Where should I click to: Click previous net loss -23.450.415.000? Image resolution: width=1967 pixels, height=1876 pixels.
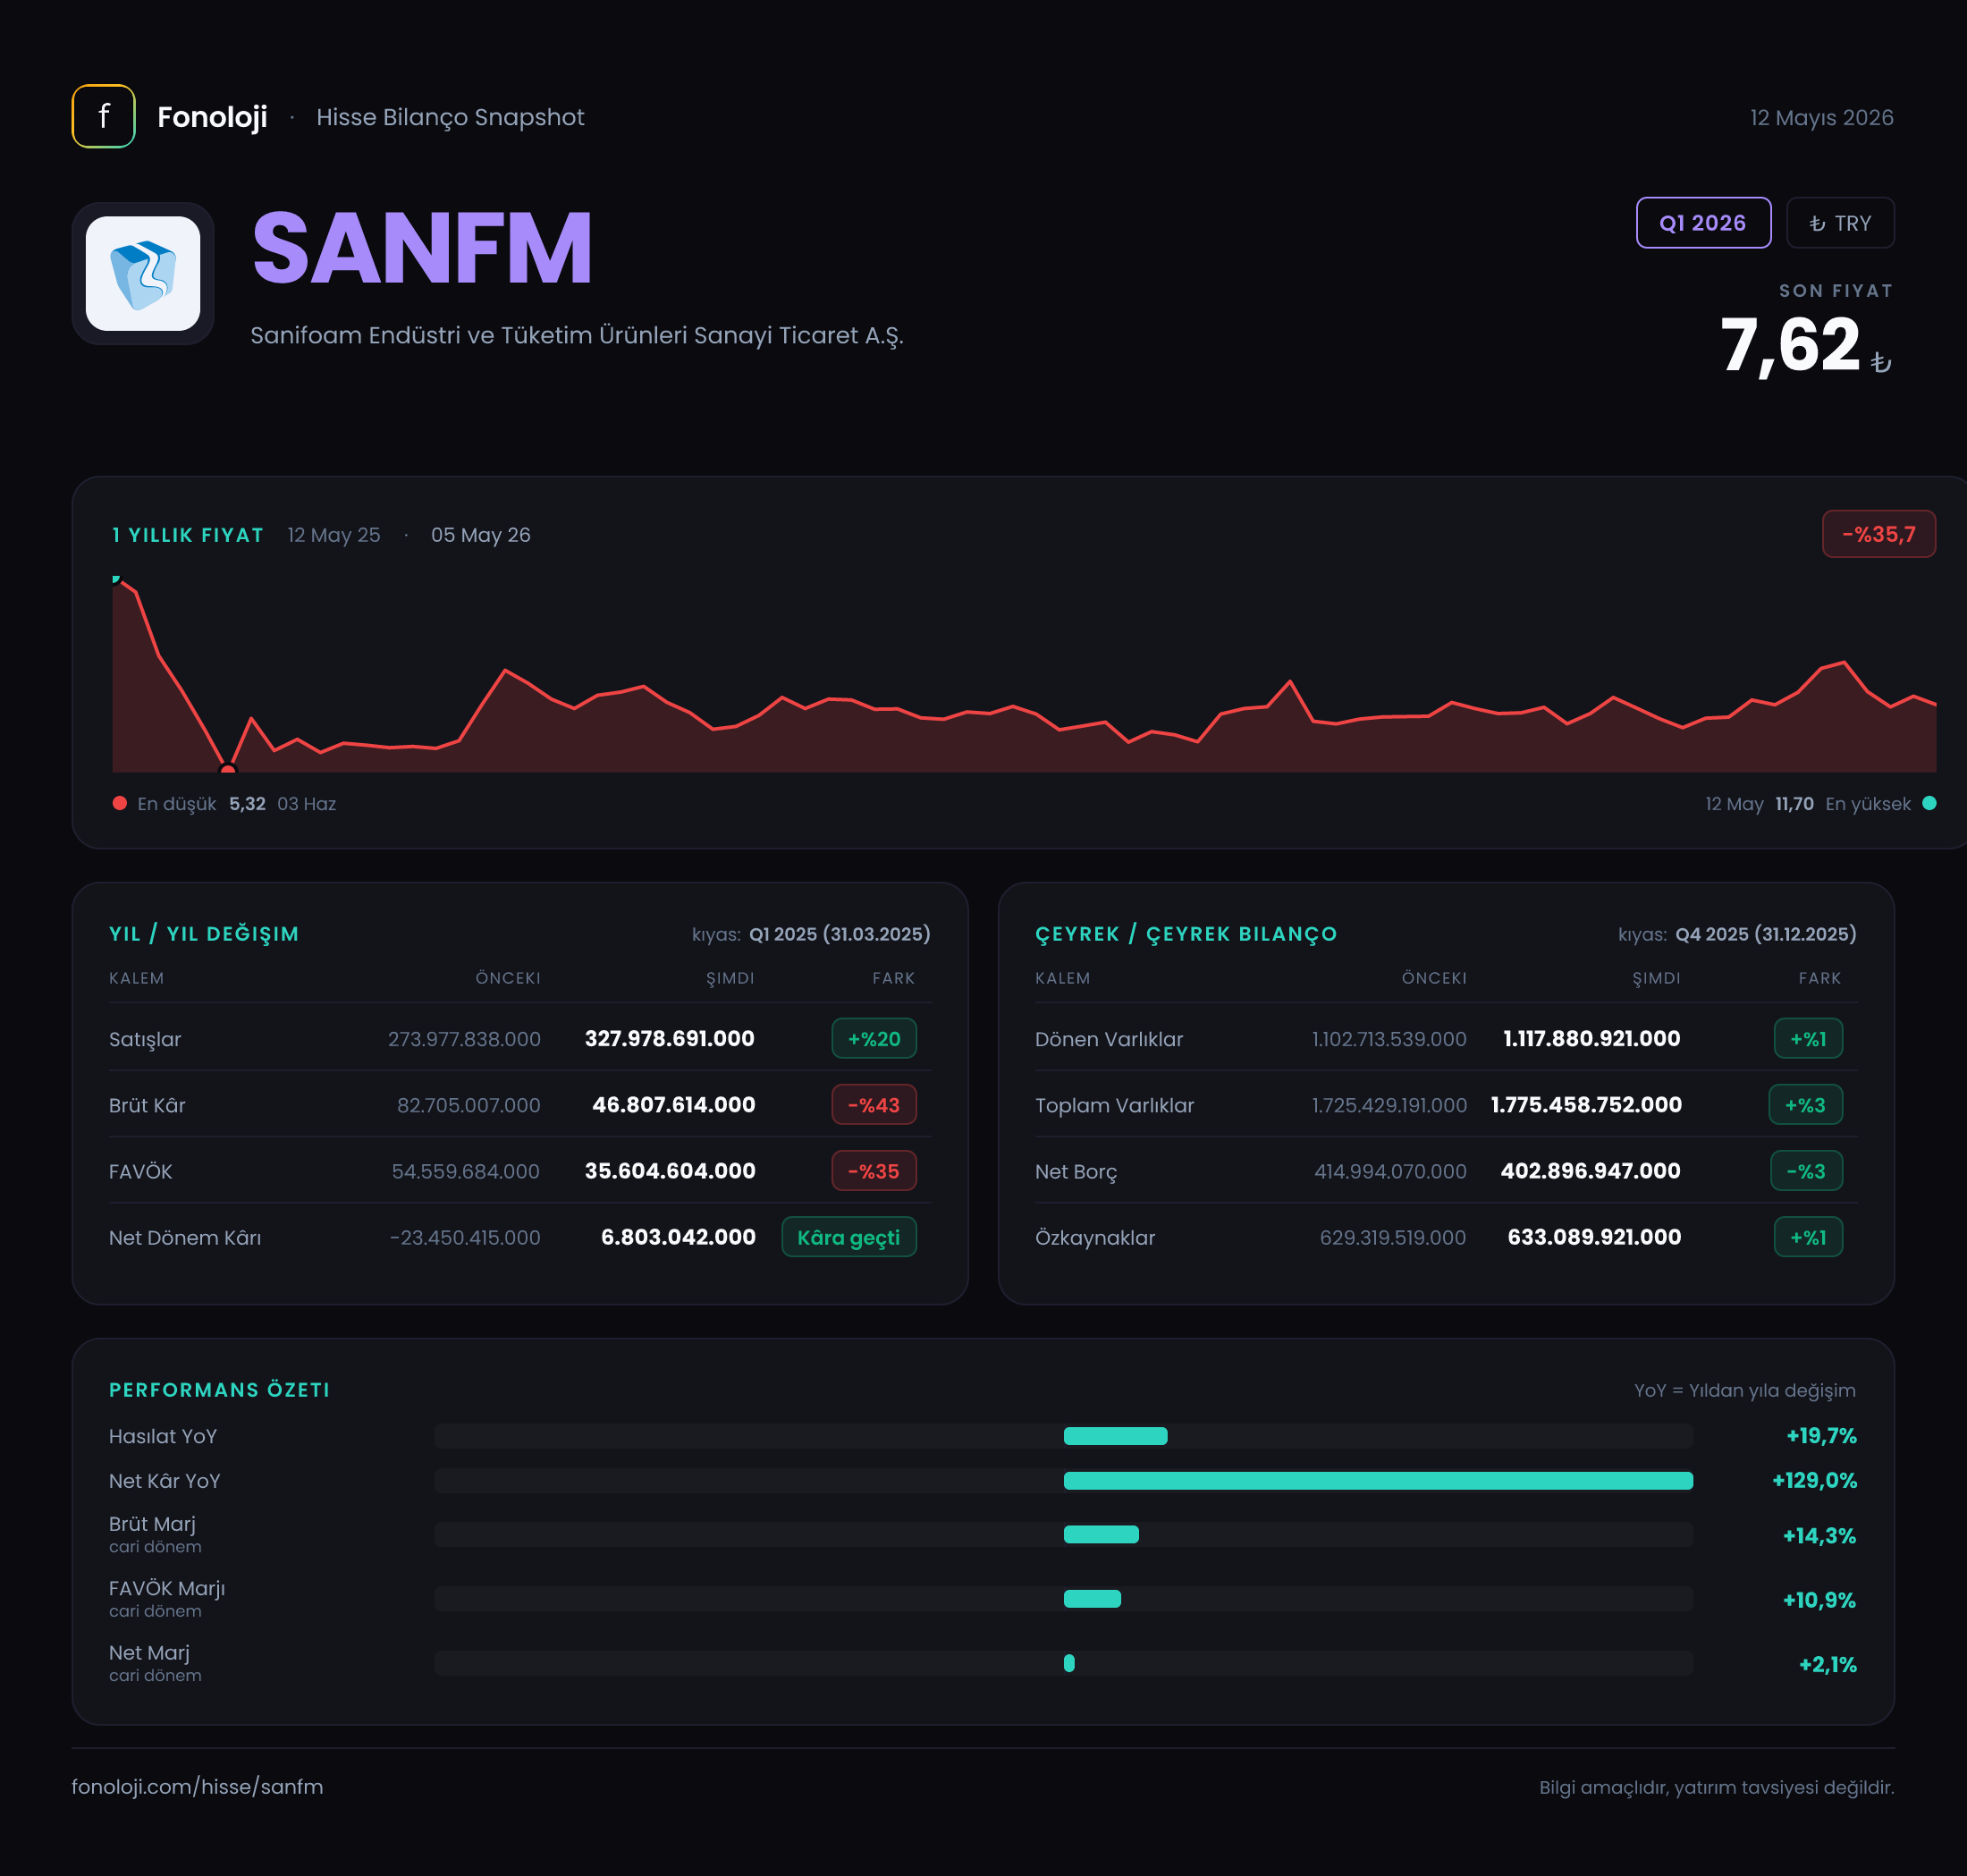coord(465,1237)
